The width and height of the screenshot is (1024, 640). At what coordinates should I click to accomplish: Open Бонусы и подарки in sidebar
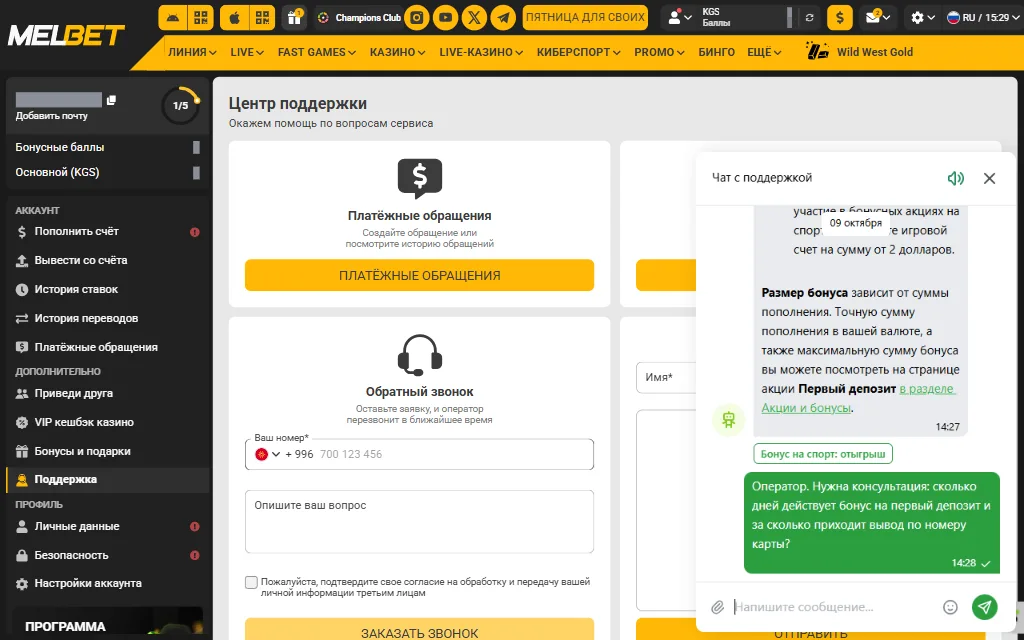pos(108,451)
